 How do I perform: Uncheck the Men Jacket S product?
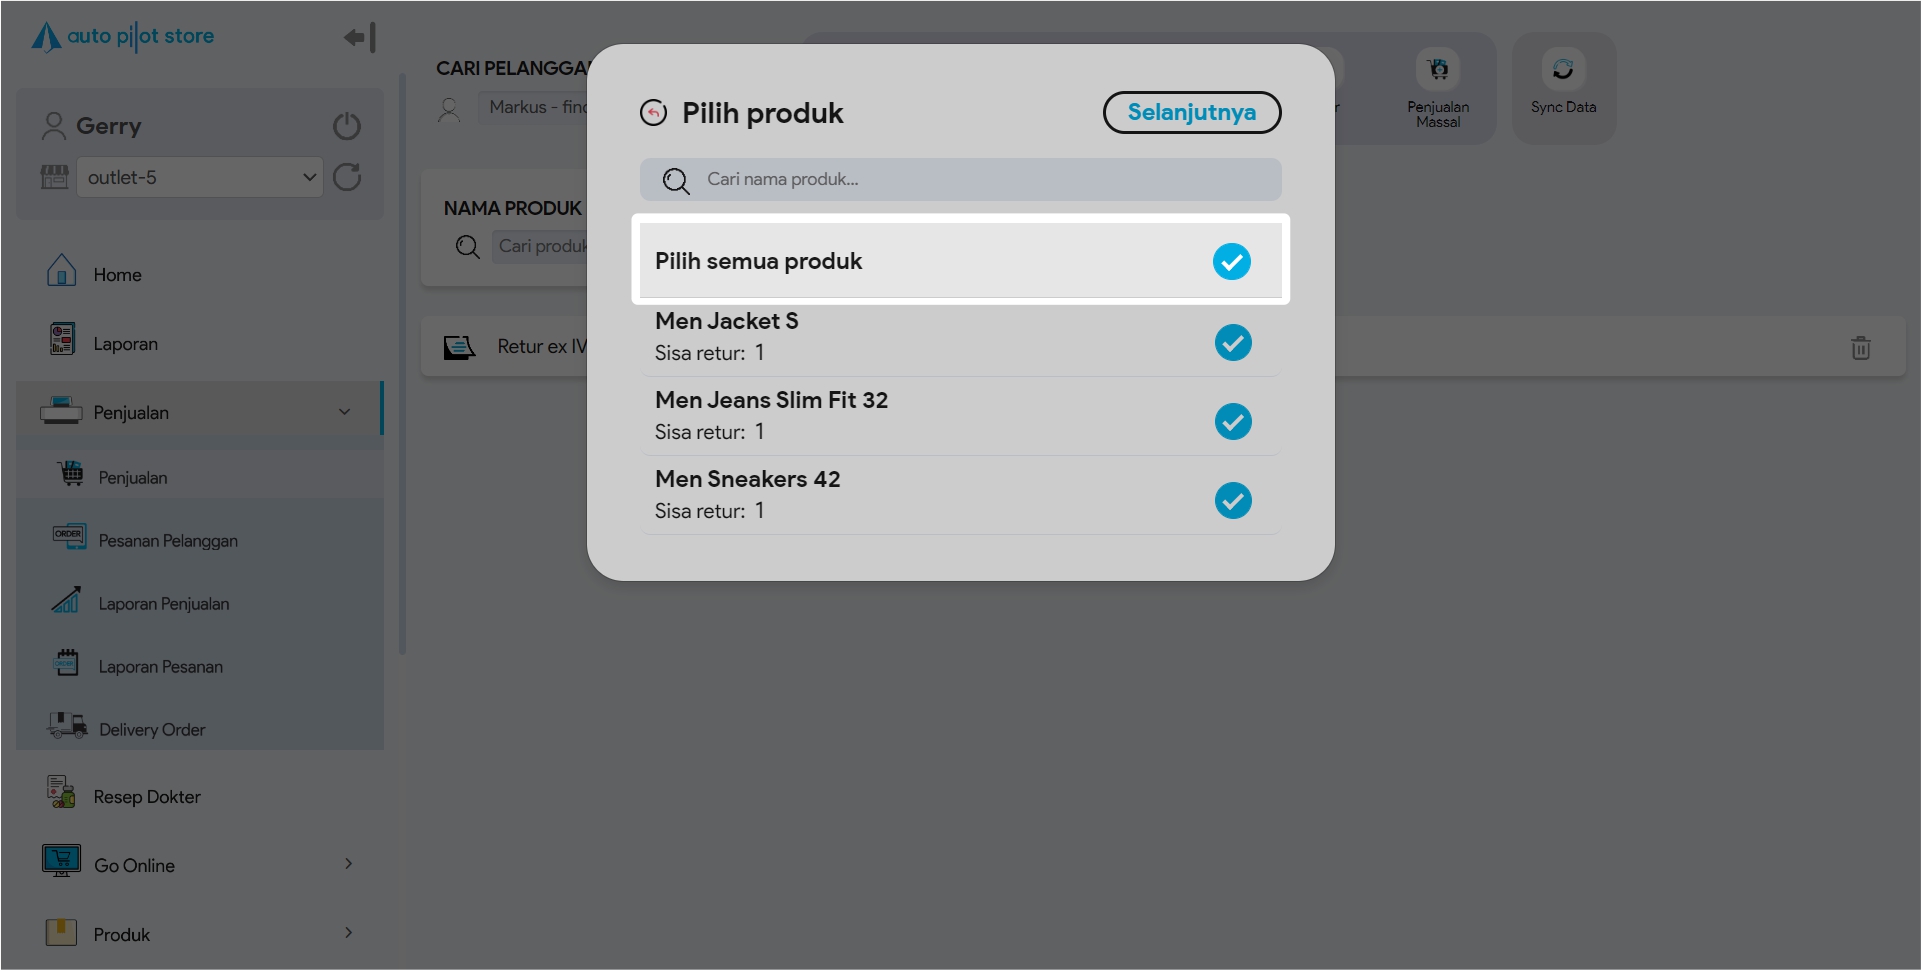(x=1233, y=343)
